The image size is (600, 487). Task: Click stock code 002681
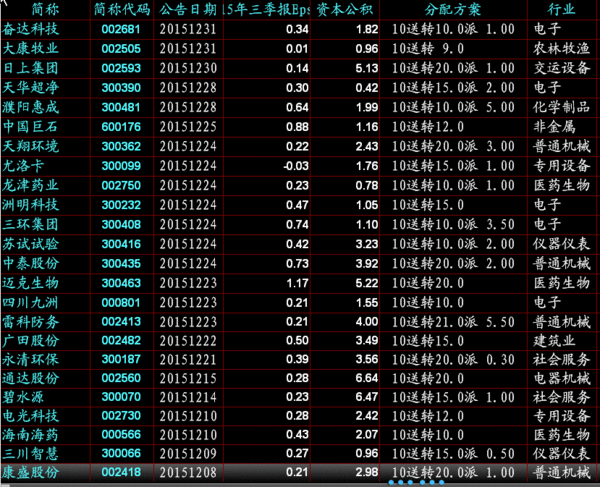tap(121, 29)
